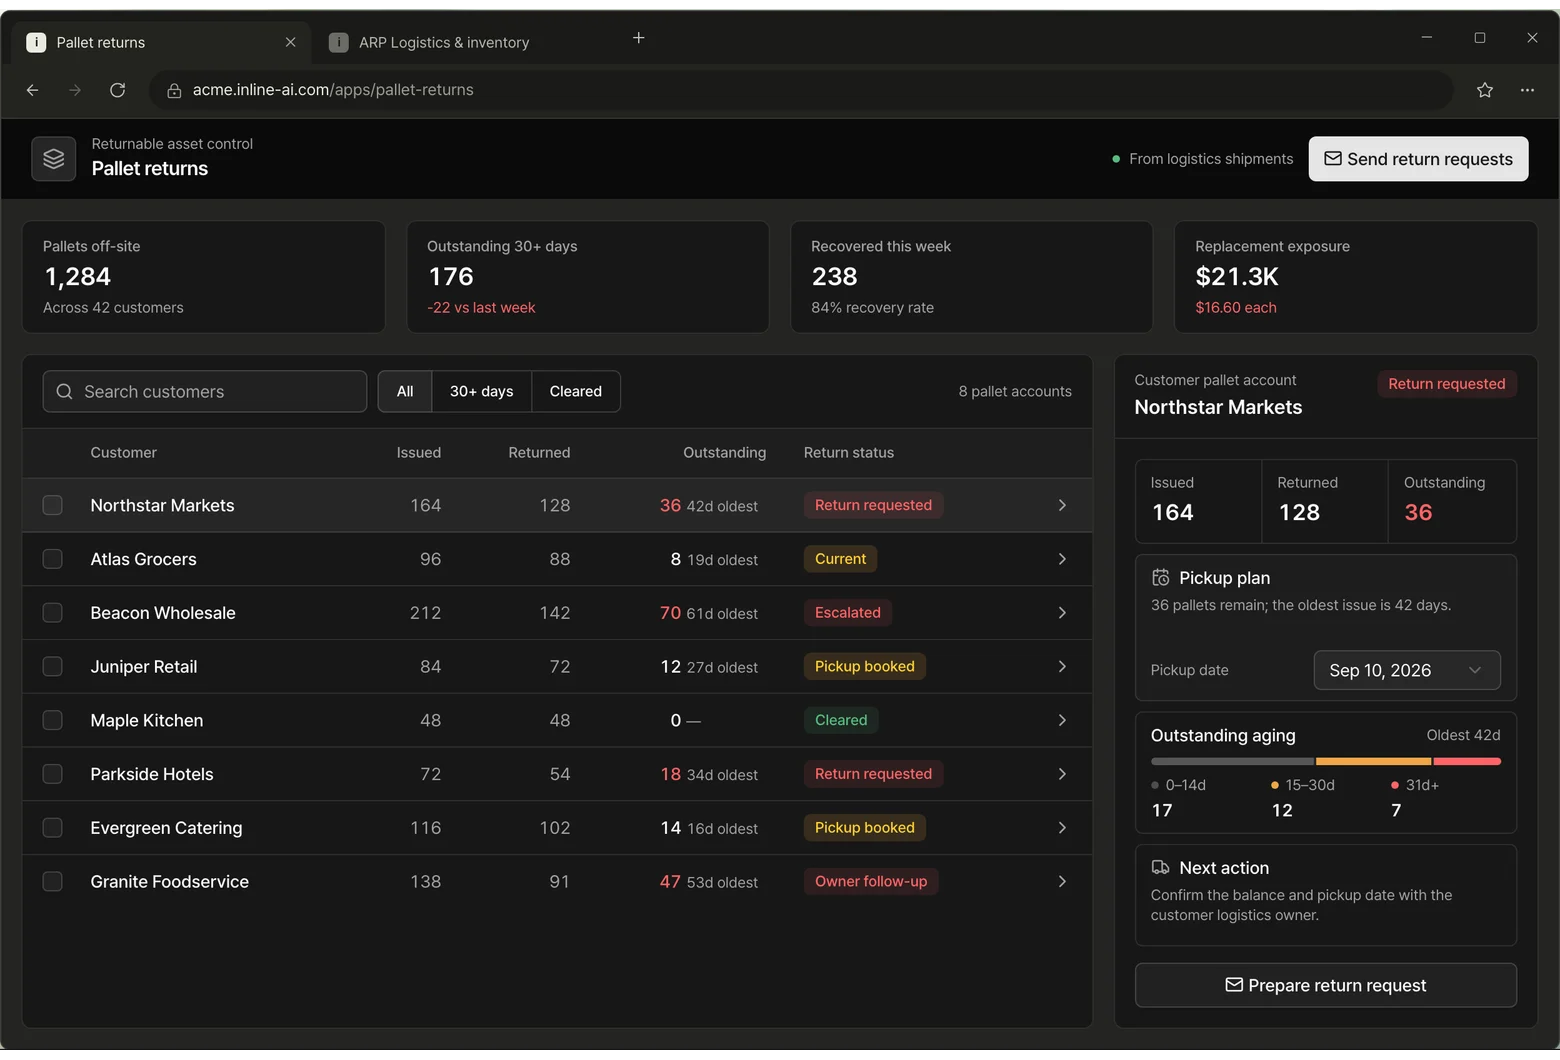The image size is (1560, 1060).
Task: Select the Juniper Retail customer name
Action: [144, 666]
